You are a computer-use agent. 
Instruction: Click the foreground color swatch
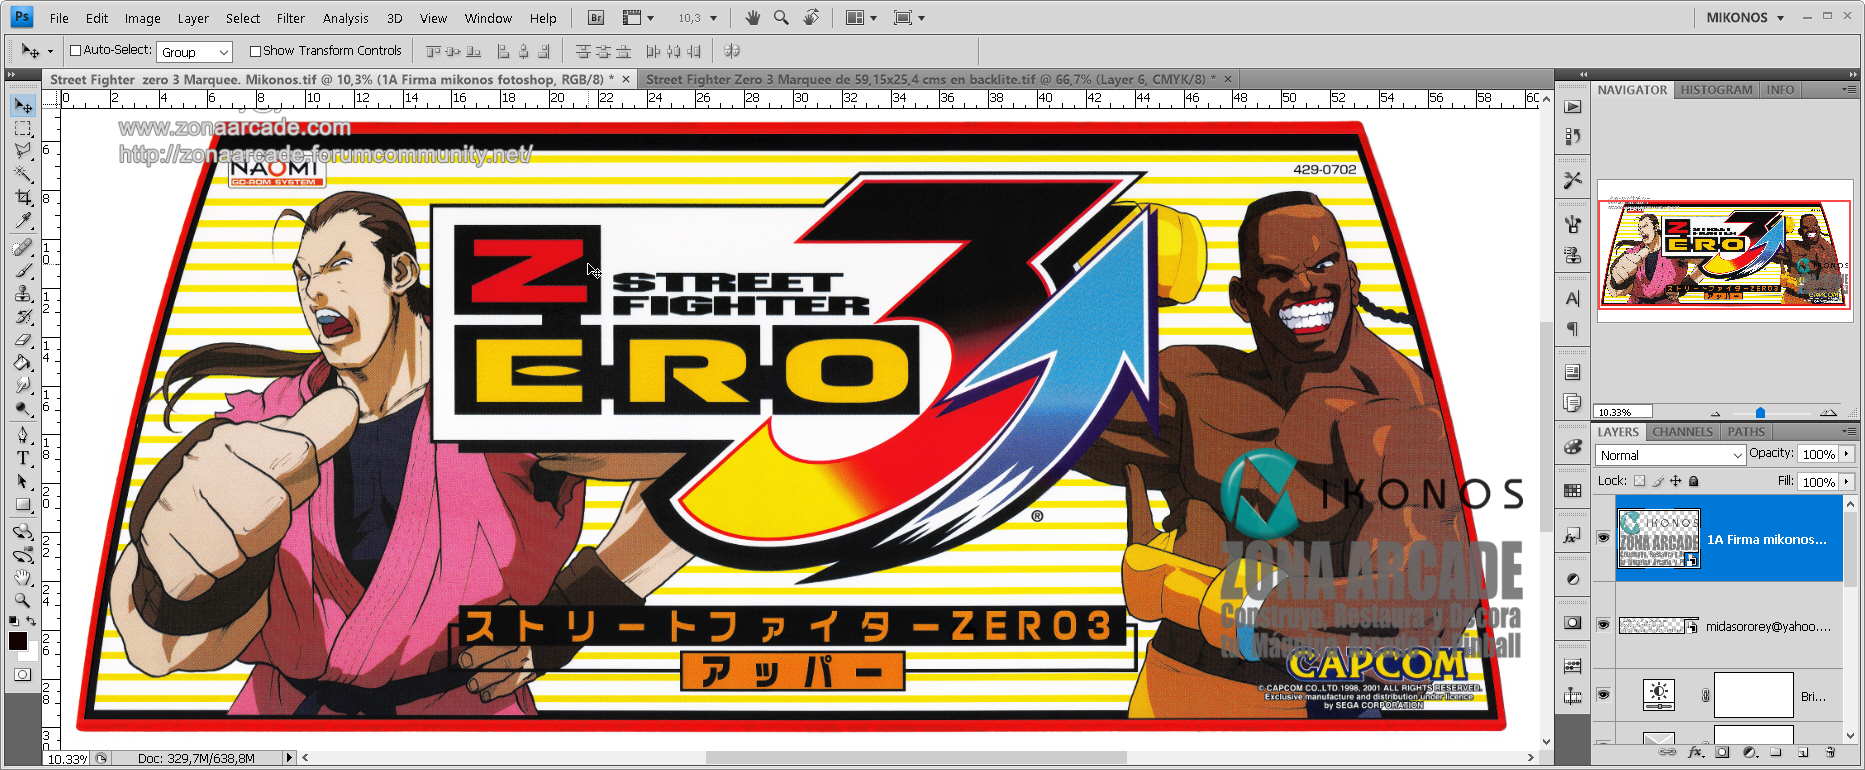tap(18, 641)
